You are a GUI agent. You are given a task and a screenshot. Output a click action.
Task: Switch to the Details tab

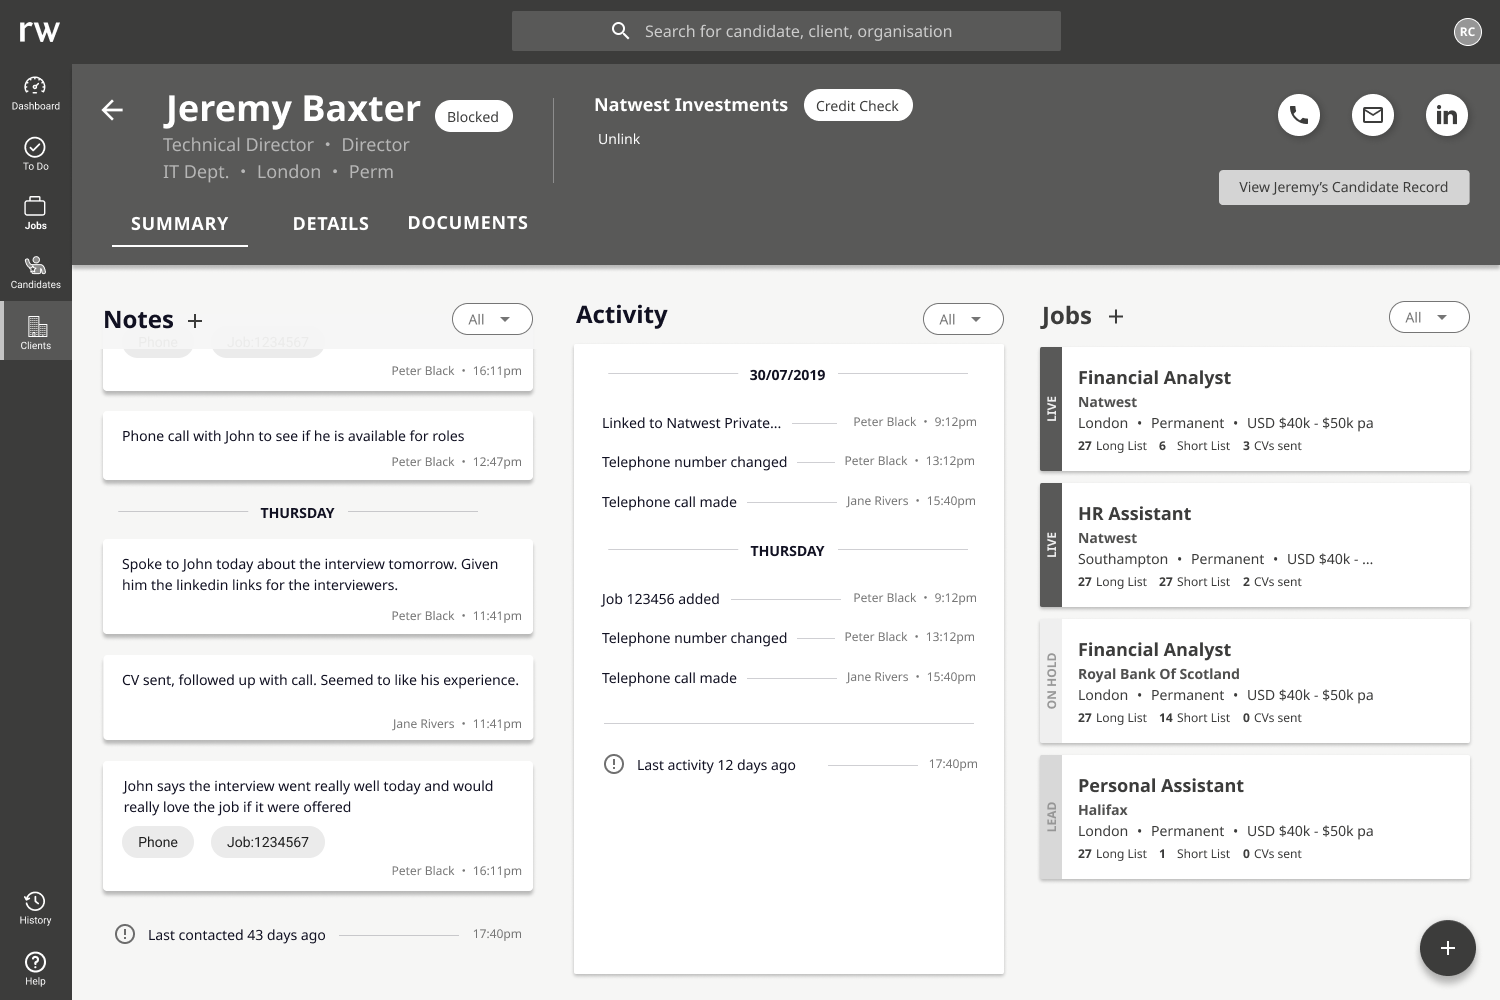click(331, 224)
